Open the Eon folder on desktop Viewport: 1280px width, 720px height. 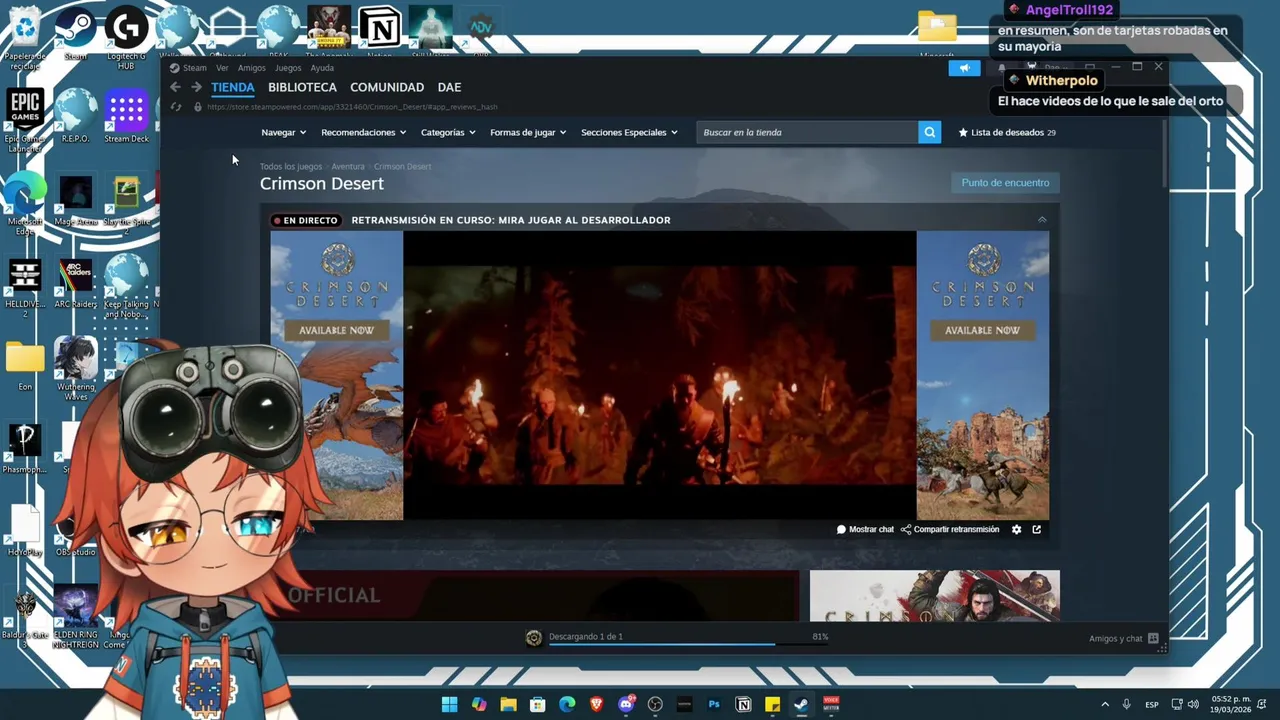click(25, 364)
